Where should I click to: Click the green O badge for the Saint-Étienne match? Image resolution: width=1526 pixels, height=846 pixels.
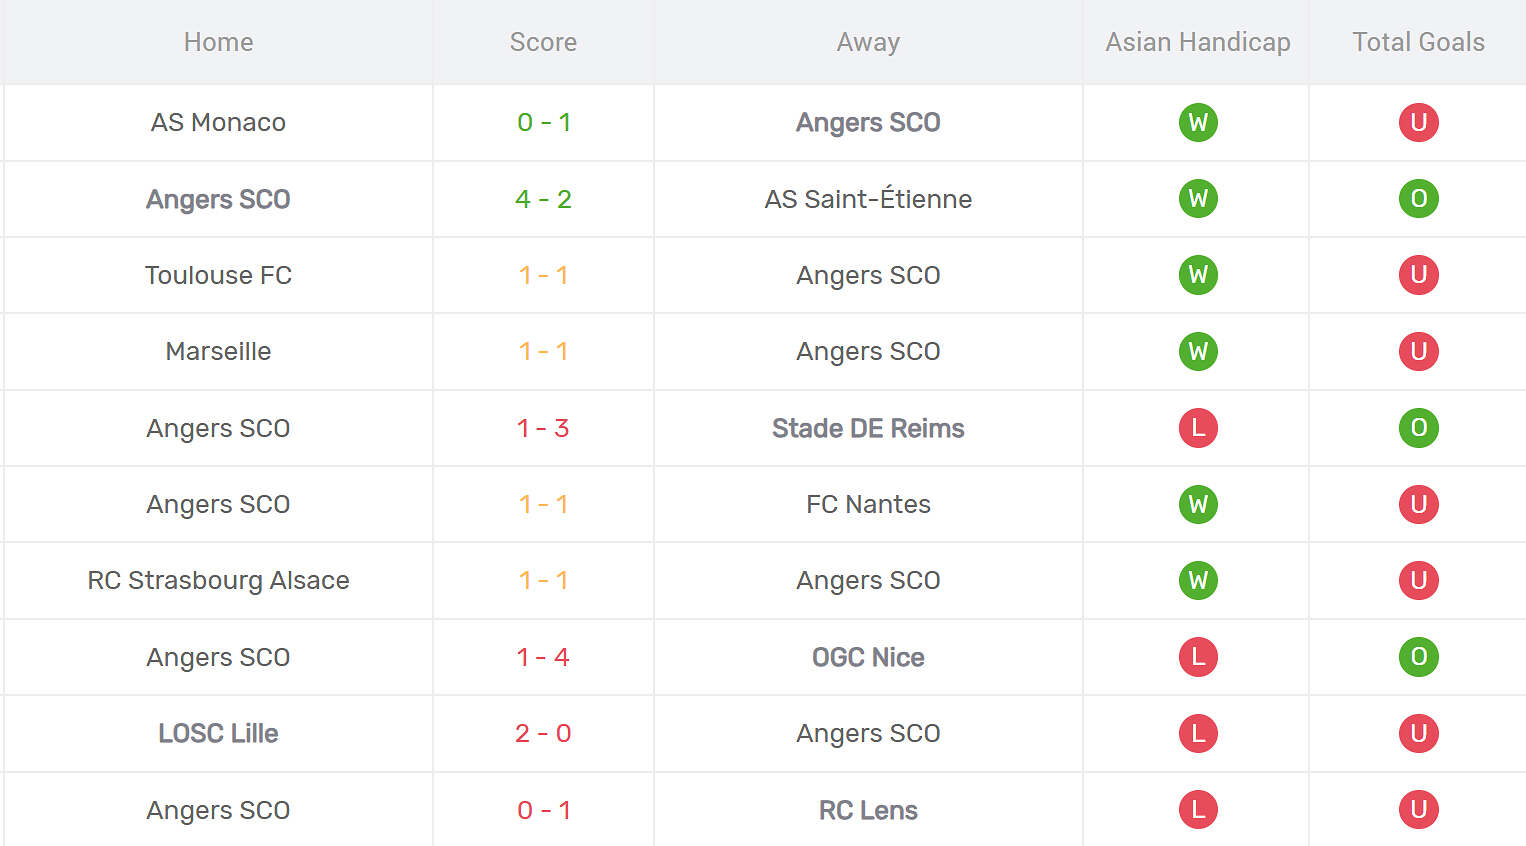click(x=1418, y=199)
